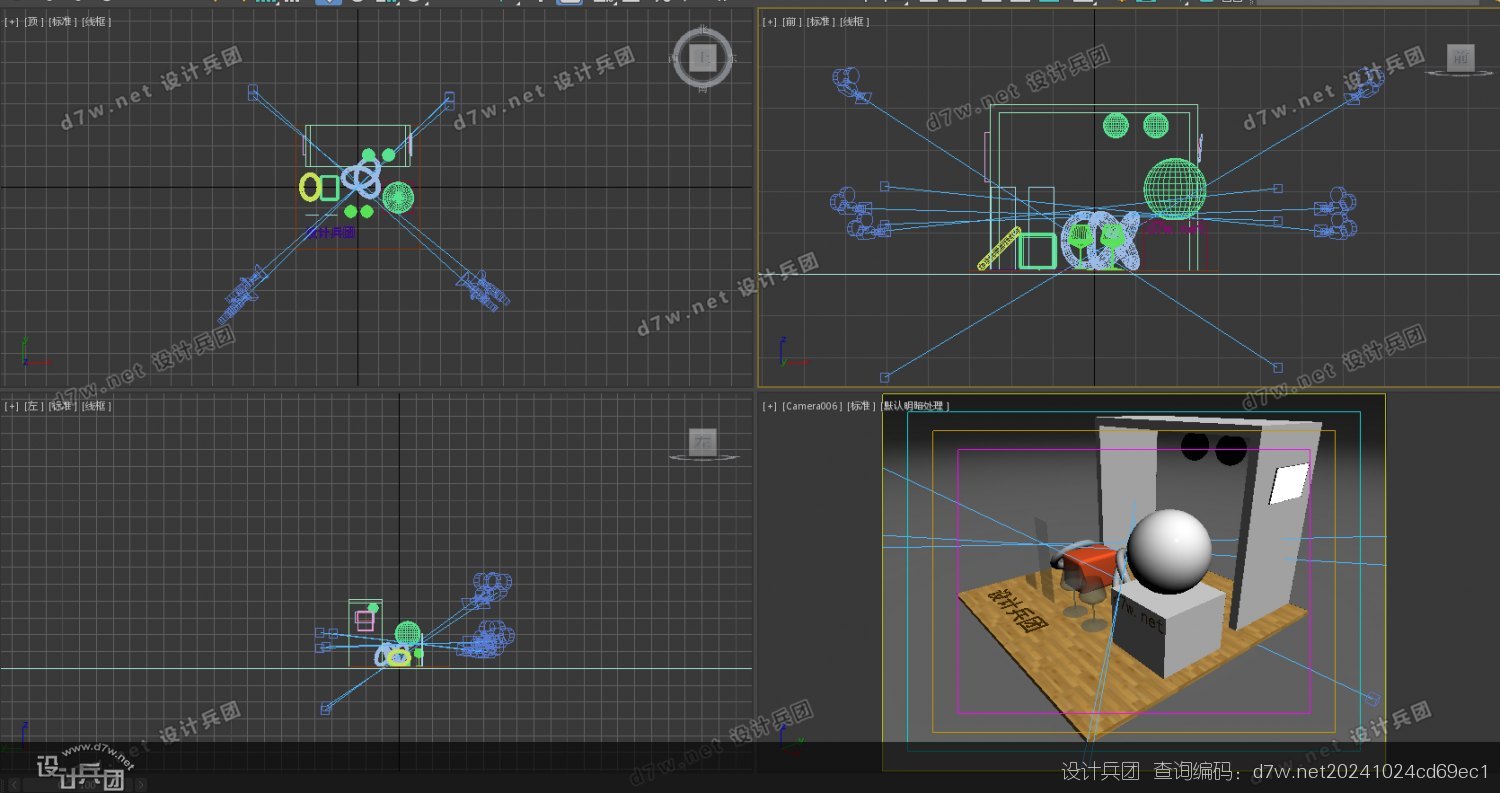The height and width of the screenshot is (793, 1500).
Task: Open the 线框 shading menu in 顶 viewport
Action: click(x=96, y=21)
